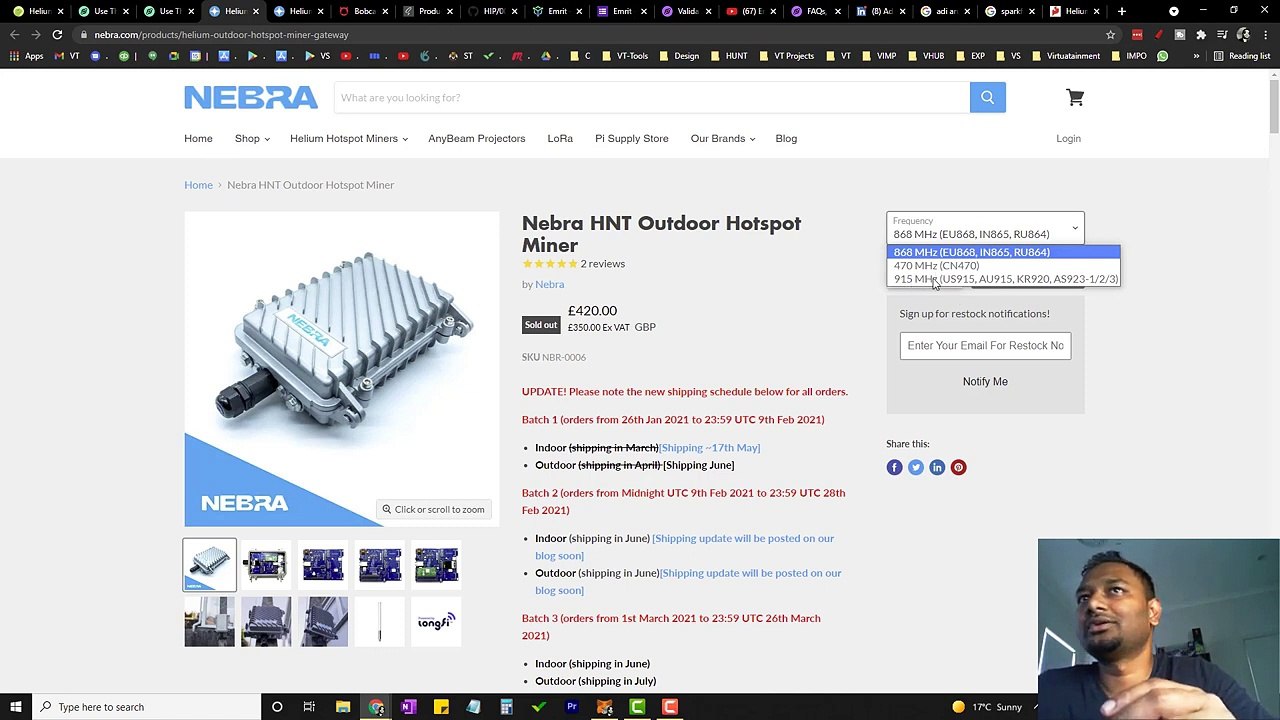Click the product search box
The image size is (1280, 720).
point(651,97)
